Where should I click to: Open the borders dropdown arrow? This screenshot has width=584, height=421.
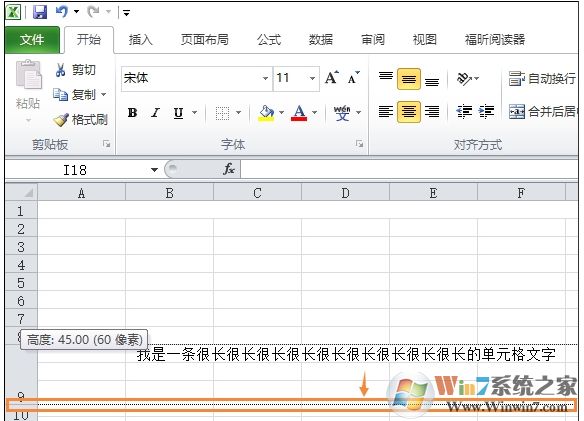pyautogui.click(x=239, y=113)
